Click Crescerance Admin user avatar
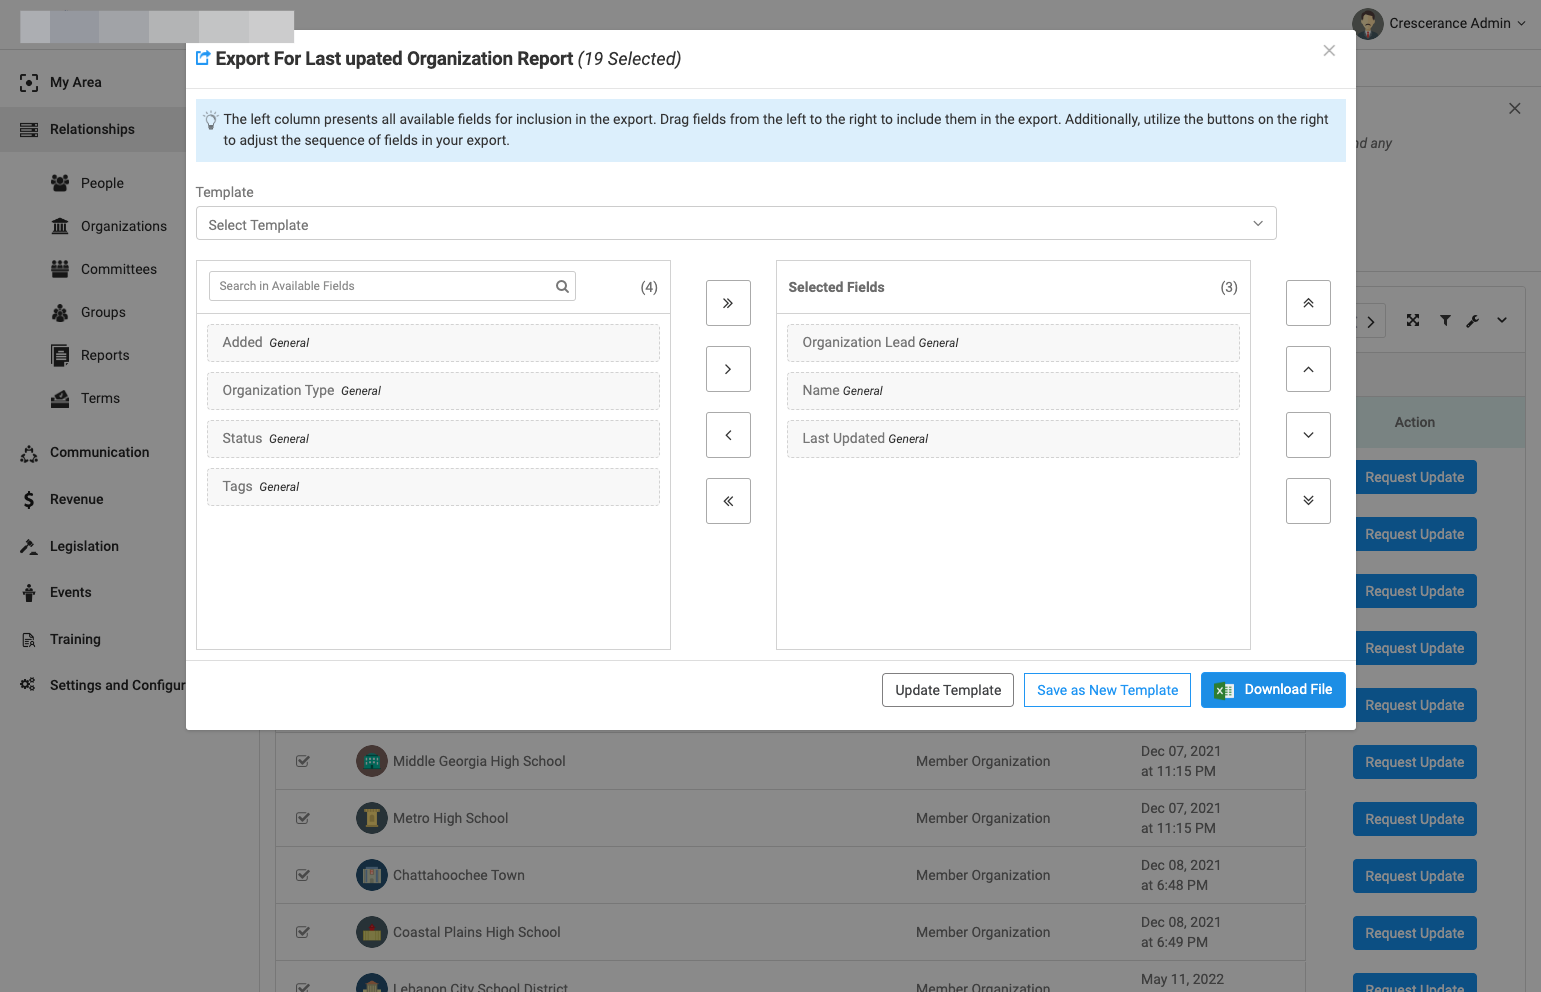Screen dimensions: 1541x992 [x=1367, y=23]
